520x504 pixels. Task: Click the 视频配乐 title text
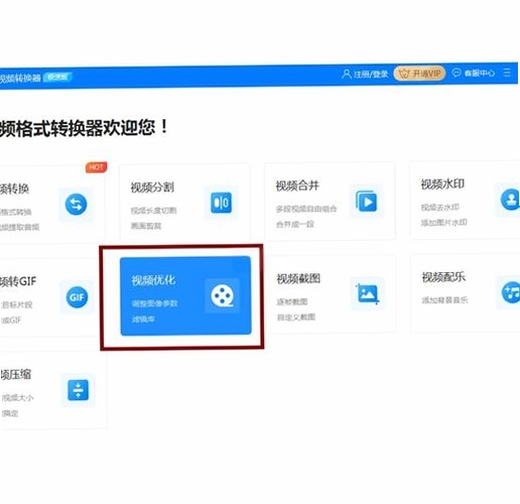pos(444,277)
